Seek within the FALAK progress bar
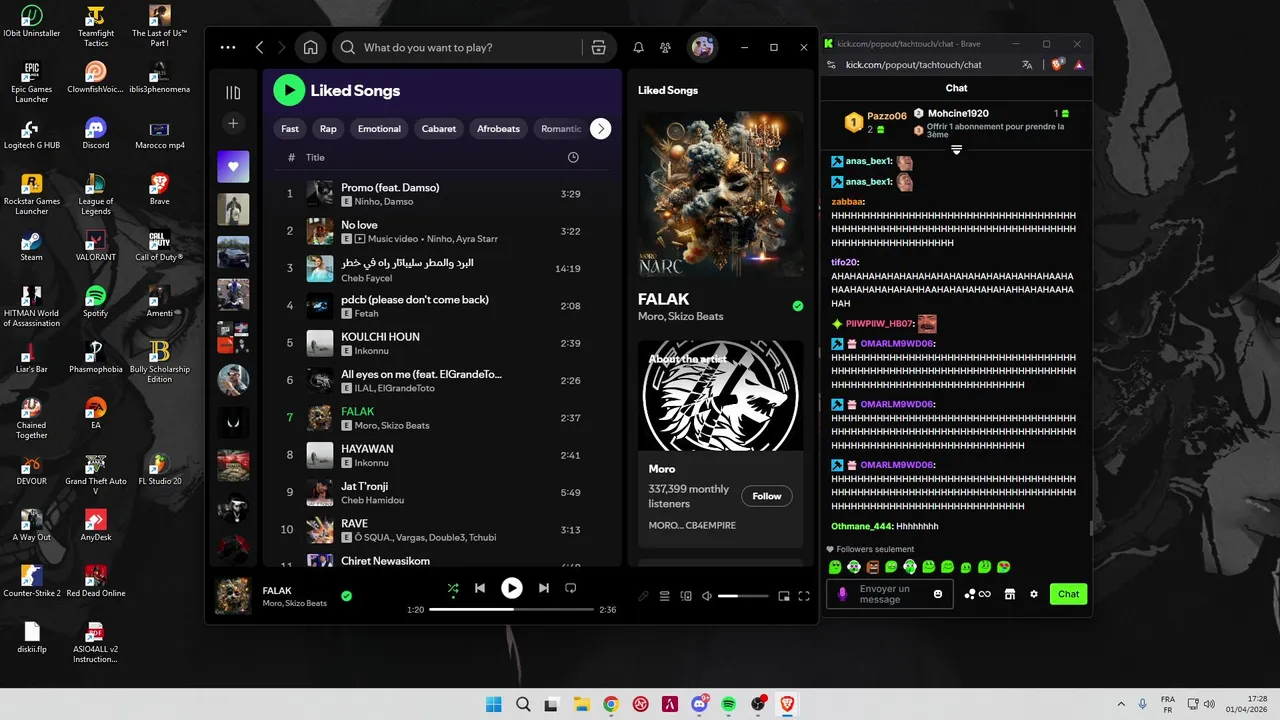Screen dimensions: 1280x720 coord(511,609)
